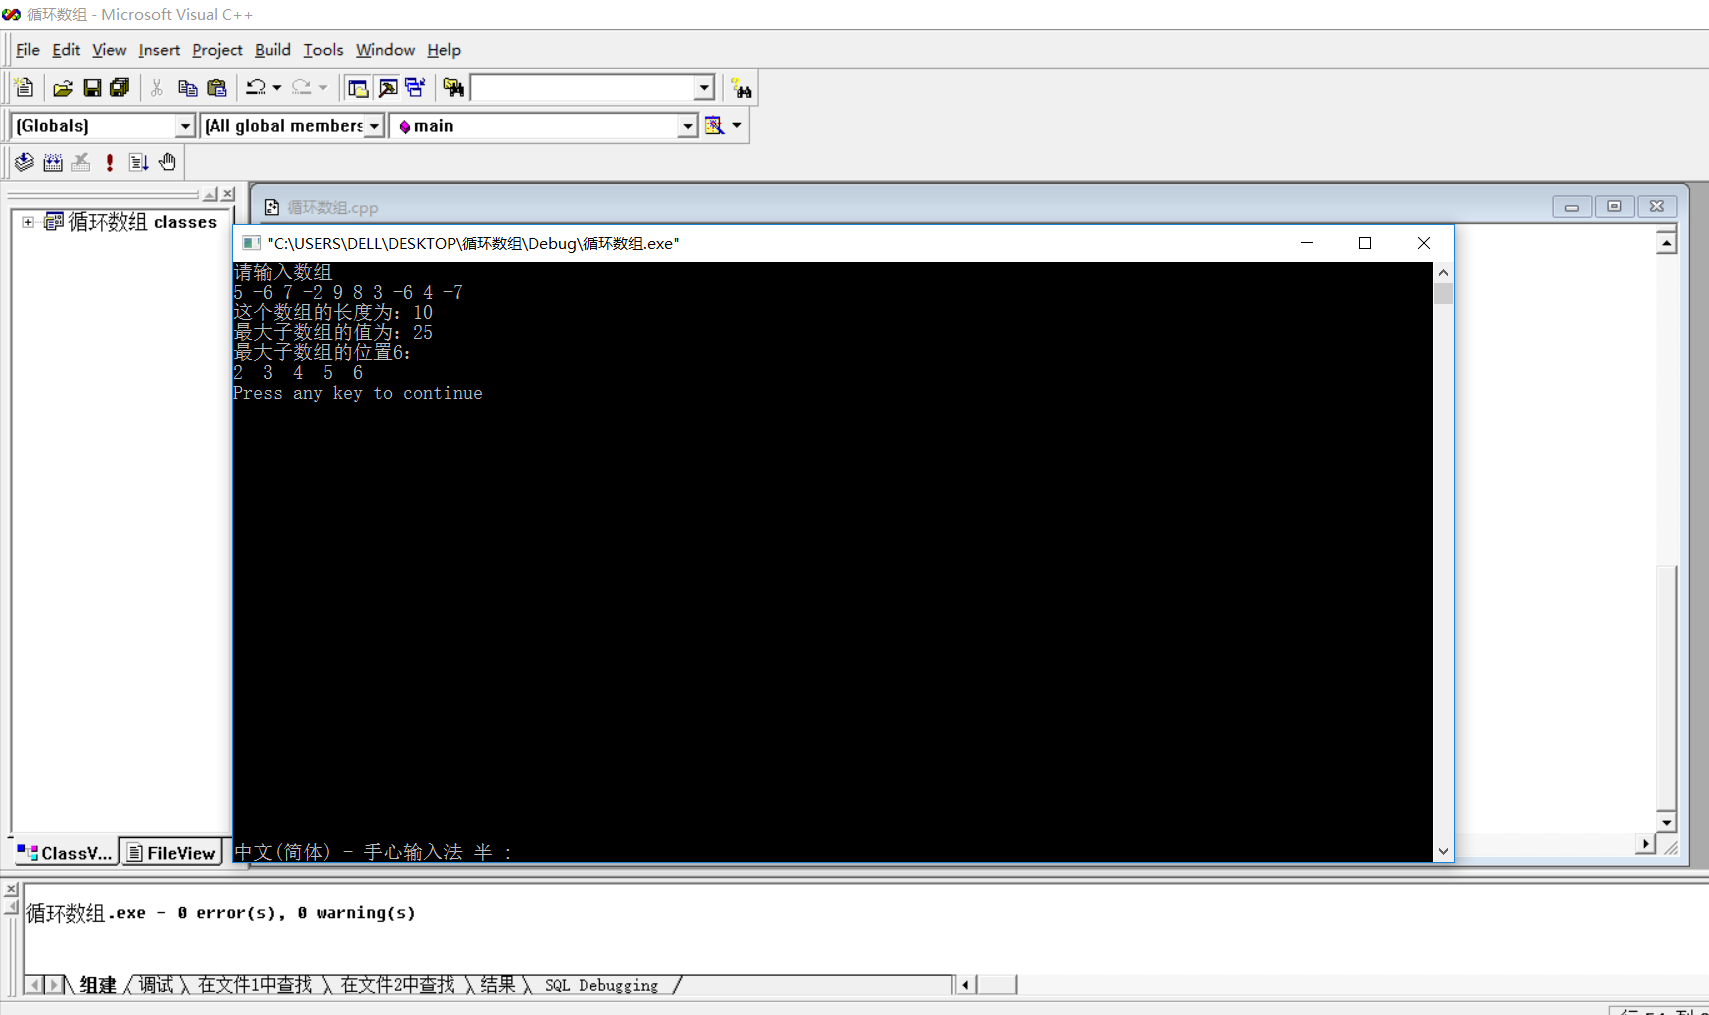Save the current file with the floppy icon
The height and width of the screenshot is (1015, 1709).
pos(92,88)
